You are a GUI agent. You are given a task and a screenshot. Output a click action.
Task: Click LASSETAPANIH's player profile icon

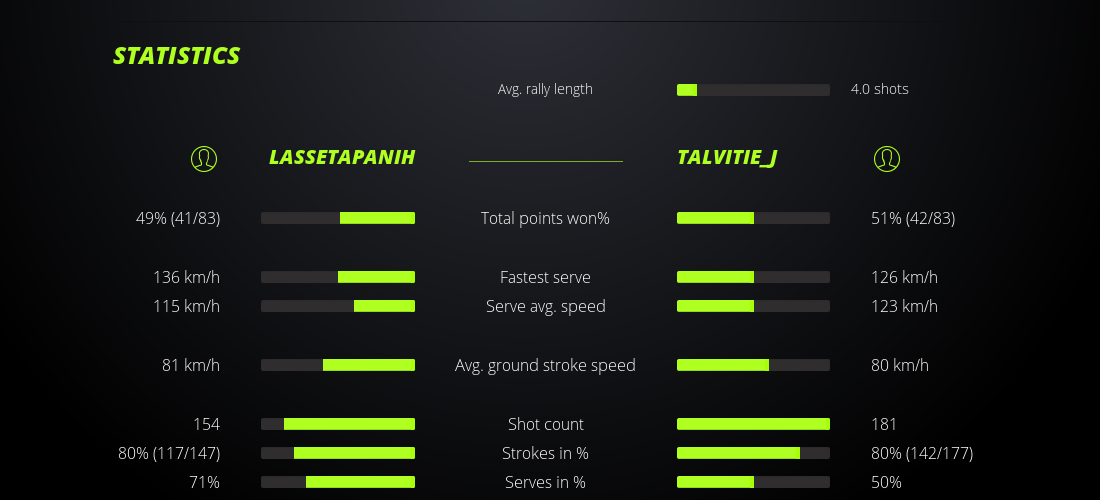tap(204, 158)
